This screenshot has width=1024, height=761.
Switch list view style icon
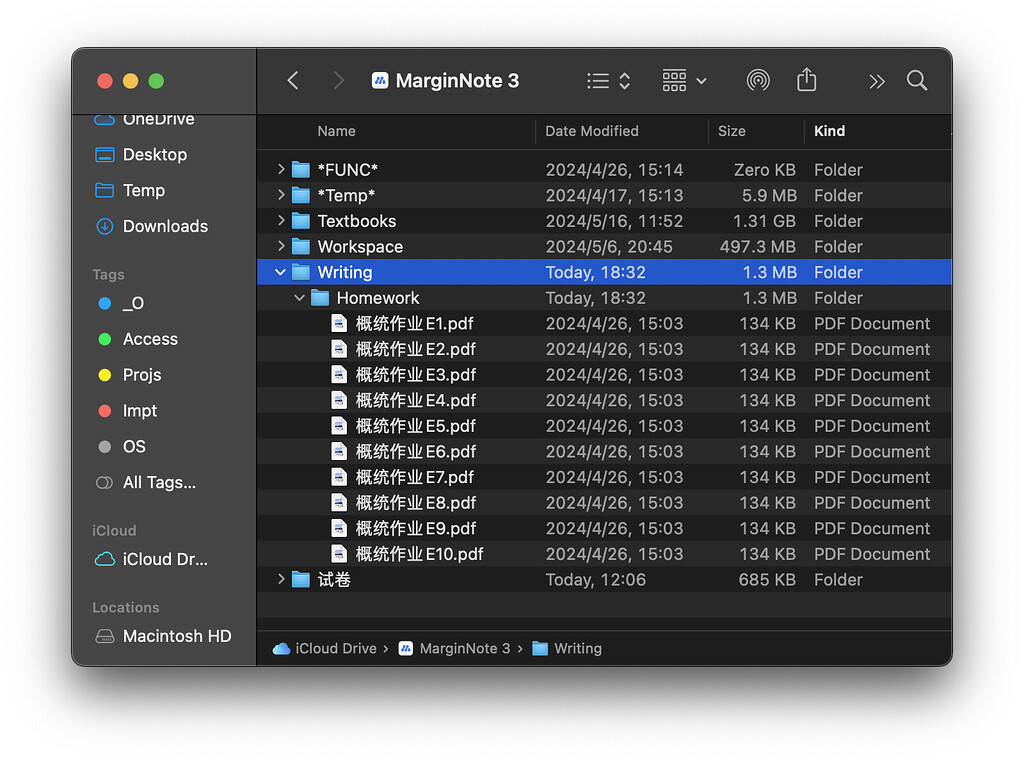pyautogui.click(x=608, y=81)
